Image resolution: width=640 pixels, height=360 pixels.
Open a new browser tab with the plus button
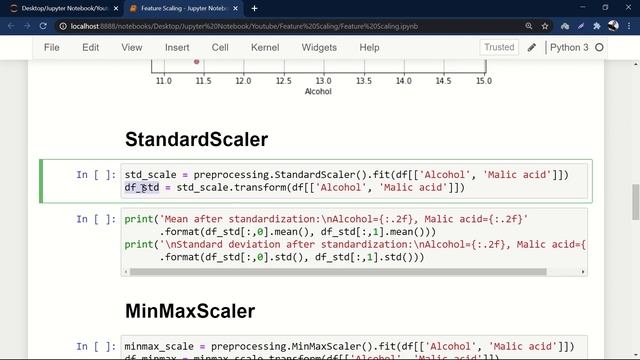[254, 8]
